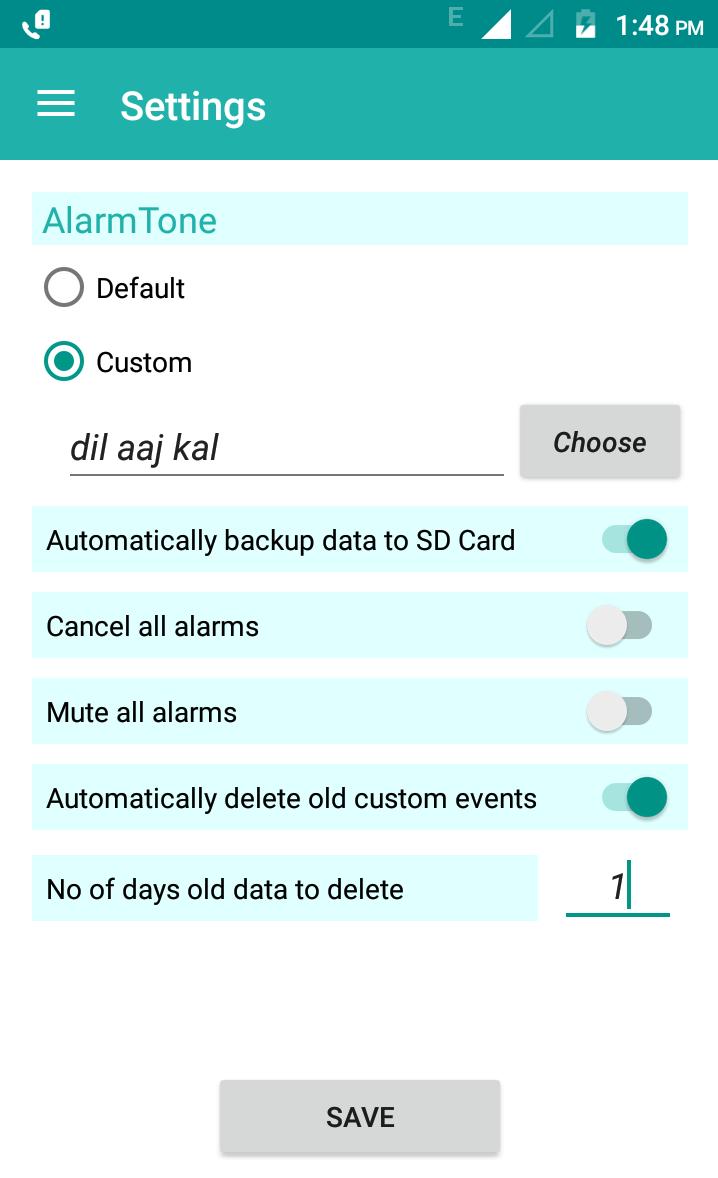This screenshot has height=1178, width=718.
Task: Select the Default alarm tone radio
Action: click(64, 287)
